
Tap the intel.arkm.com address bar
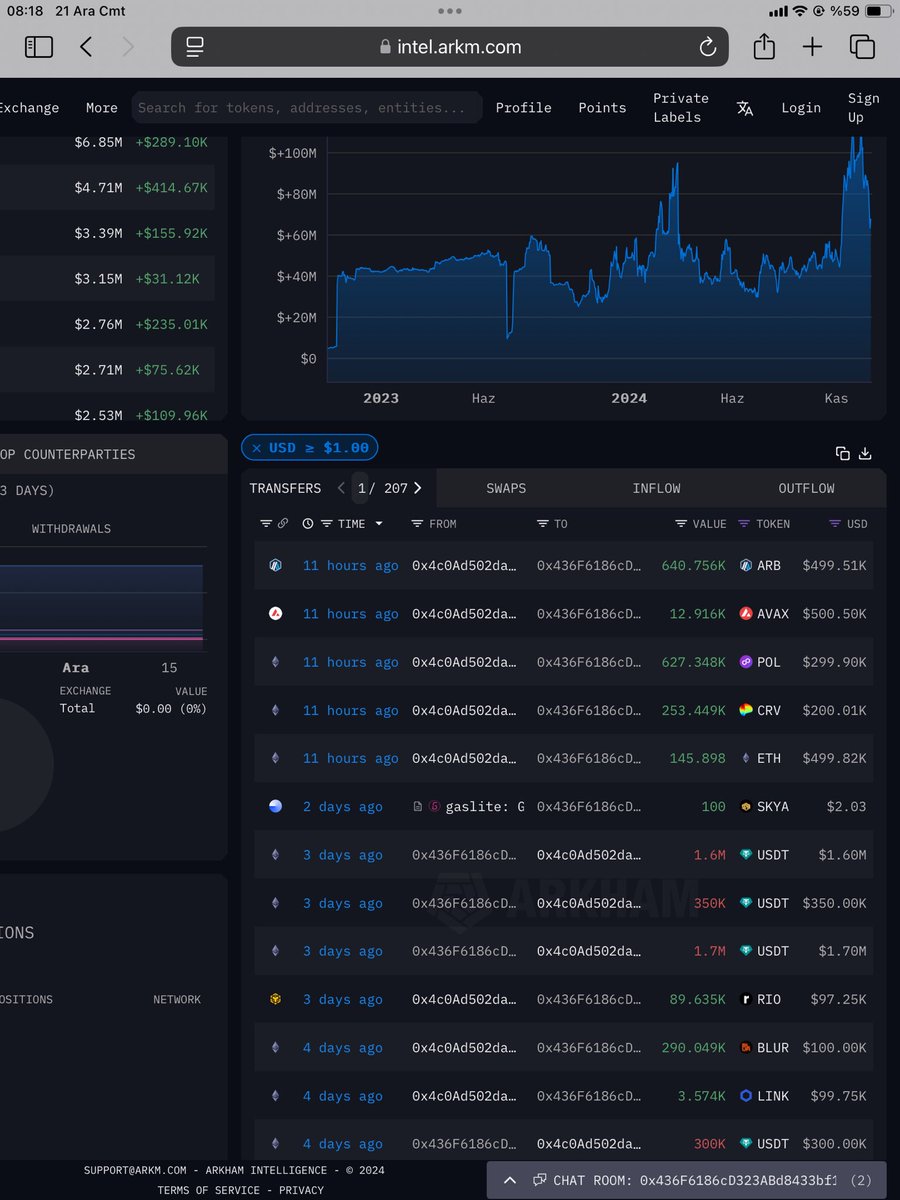pos(450,46)
